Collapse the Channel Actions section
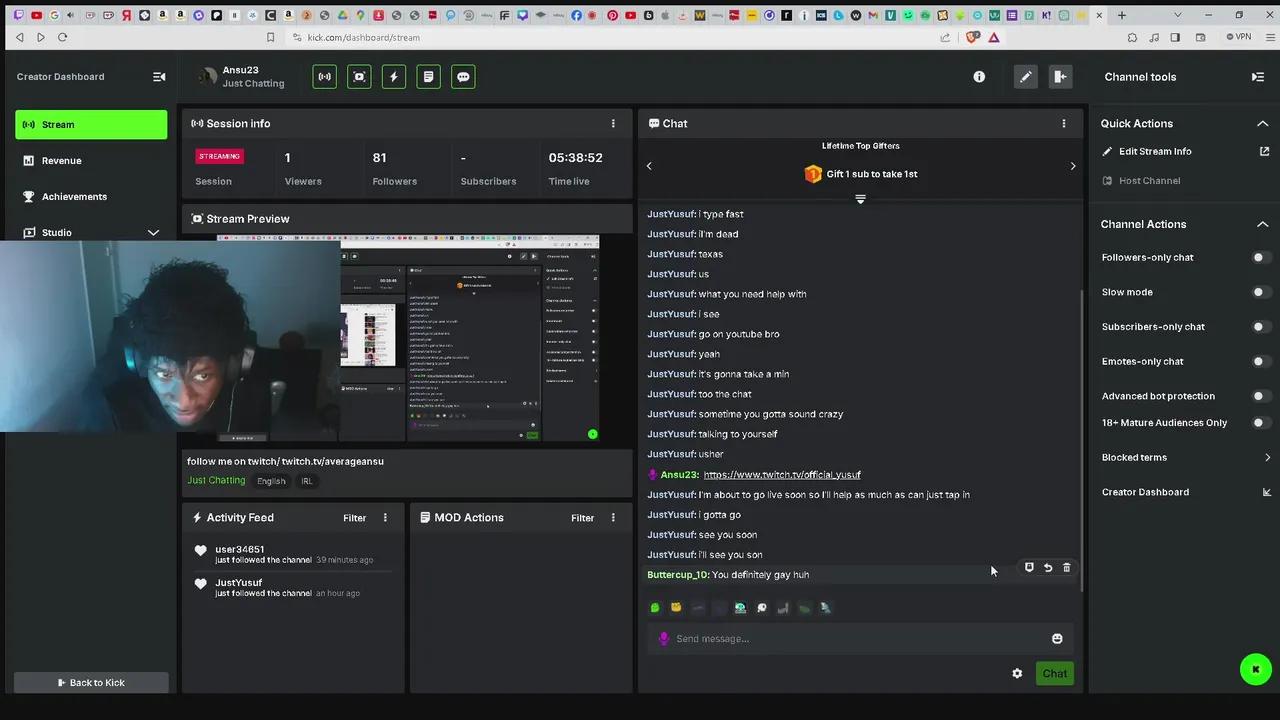This screenshot has width=1280, height=720. coord(1262,224)
